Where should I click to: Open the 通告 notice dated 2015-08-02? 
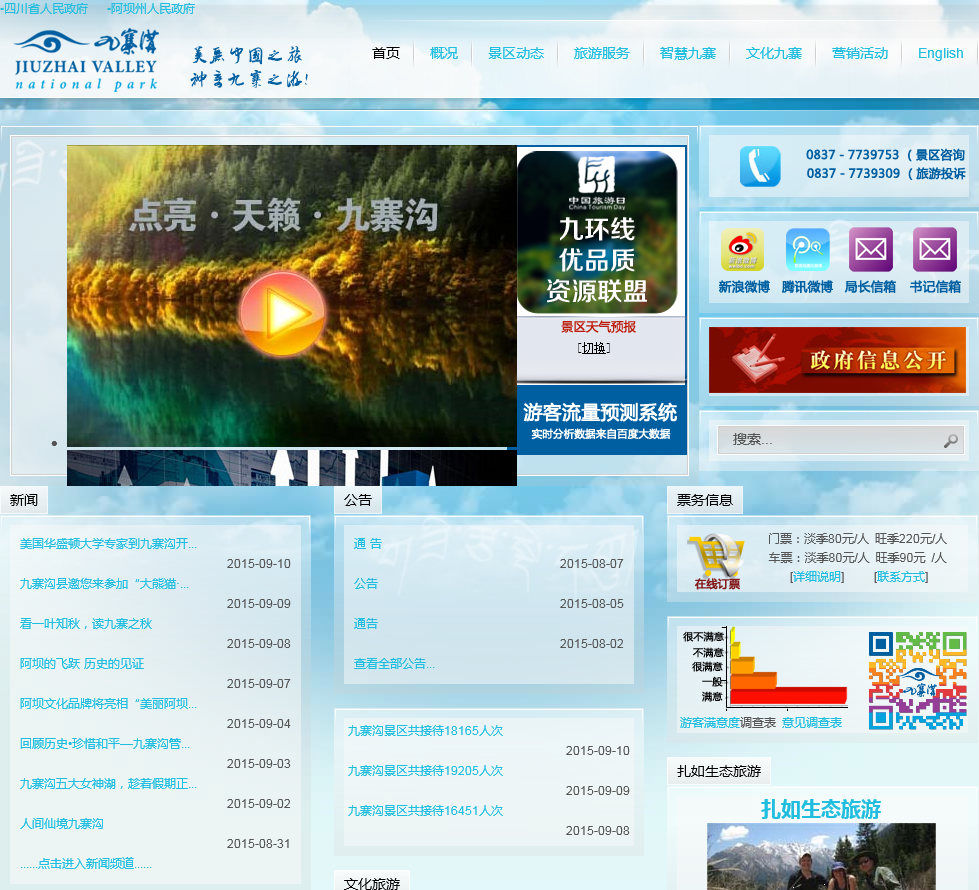366,624
